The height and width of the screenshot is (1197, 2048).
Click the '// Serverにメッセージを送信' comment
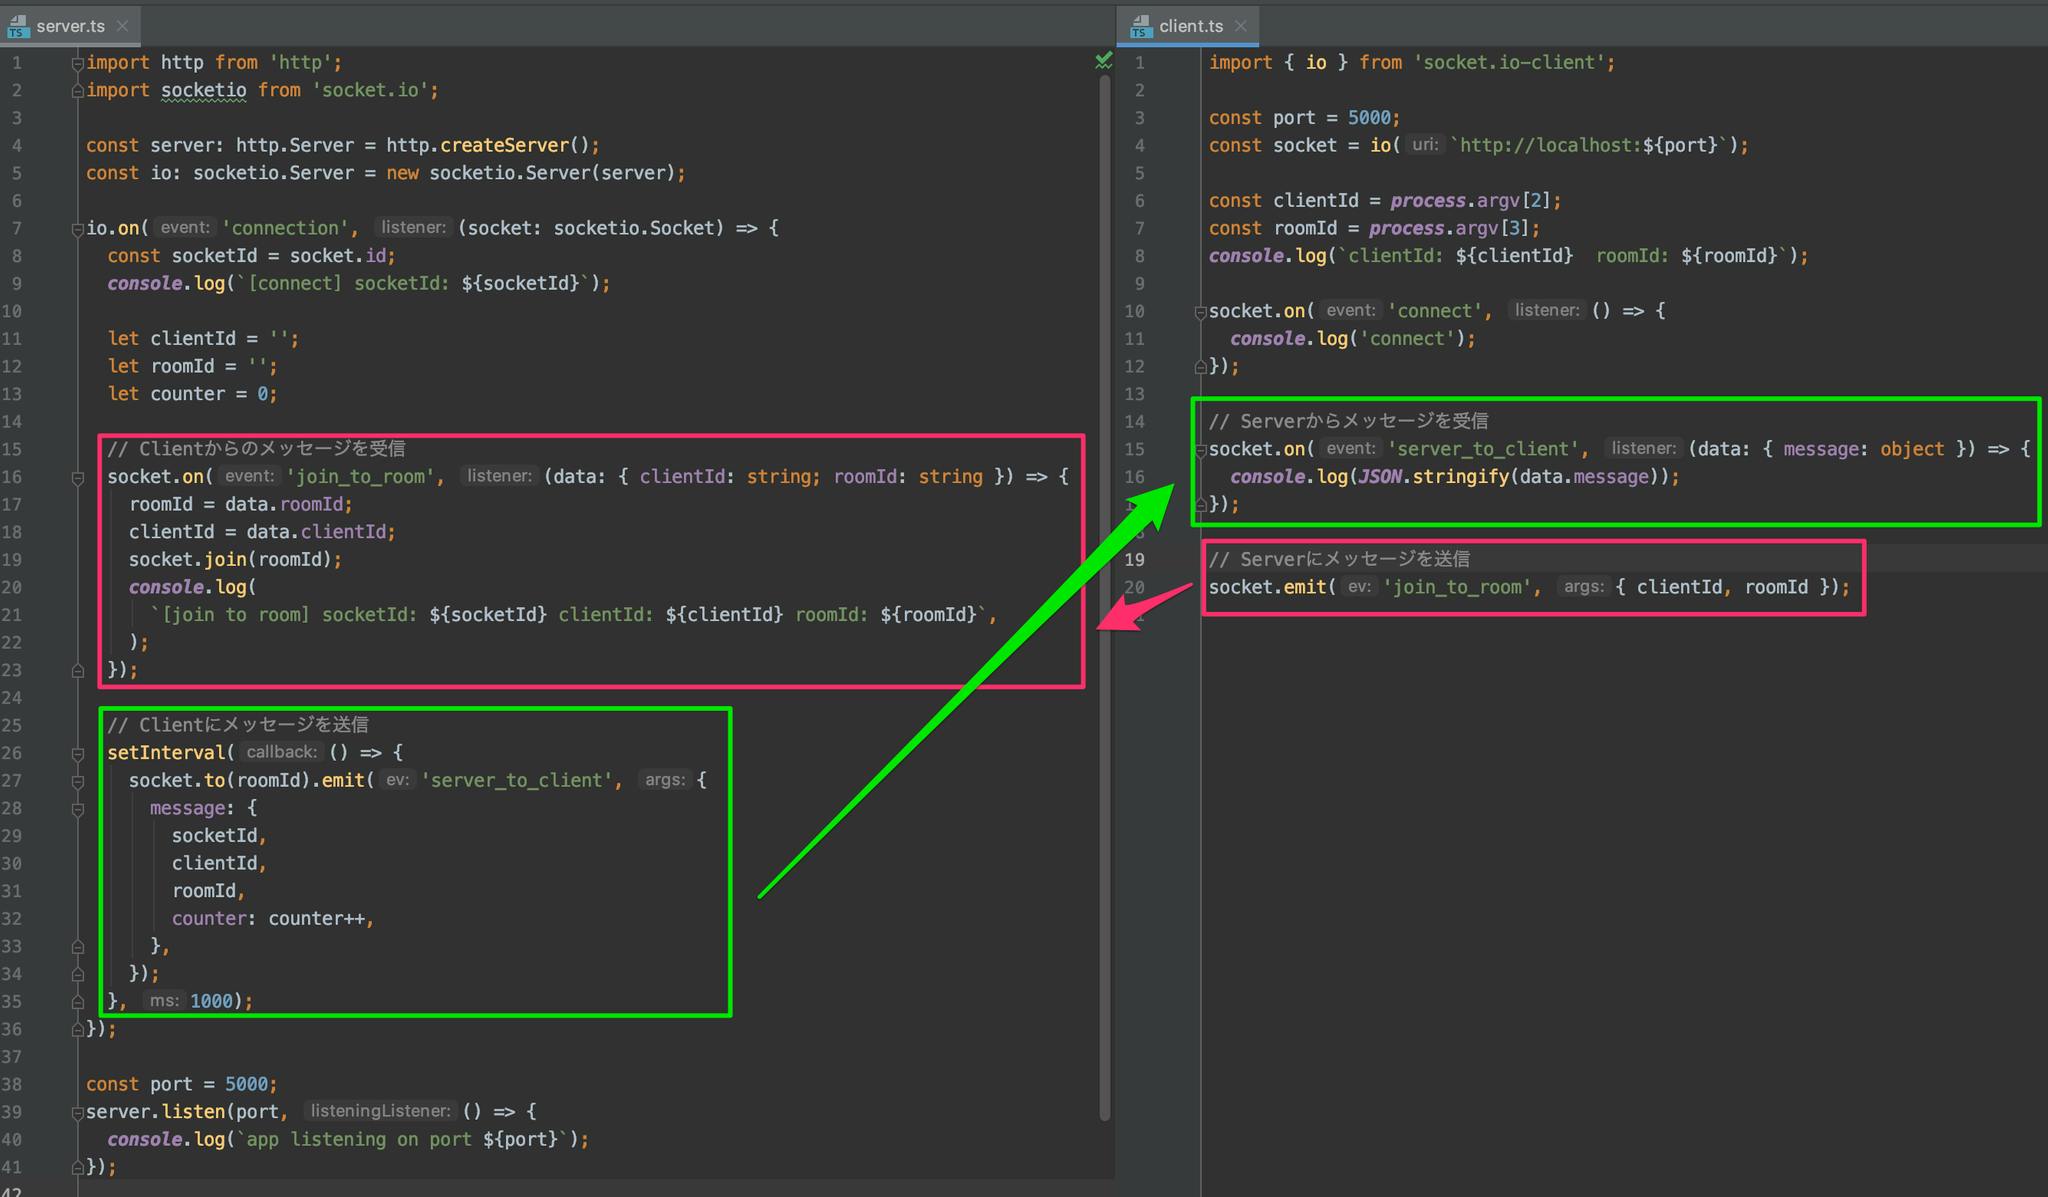pos(1339,559)
